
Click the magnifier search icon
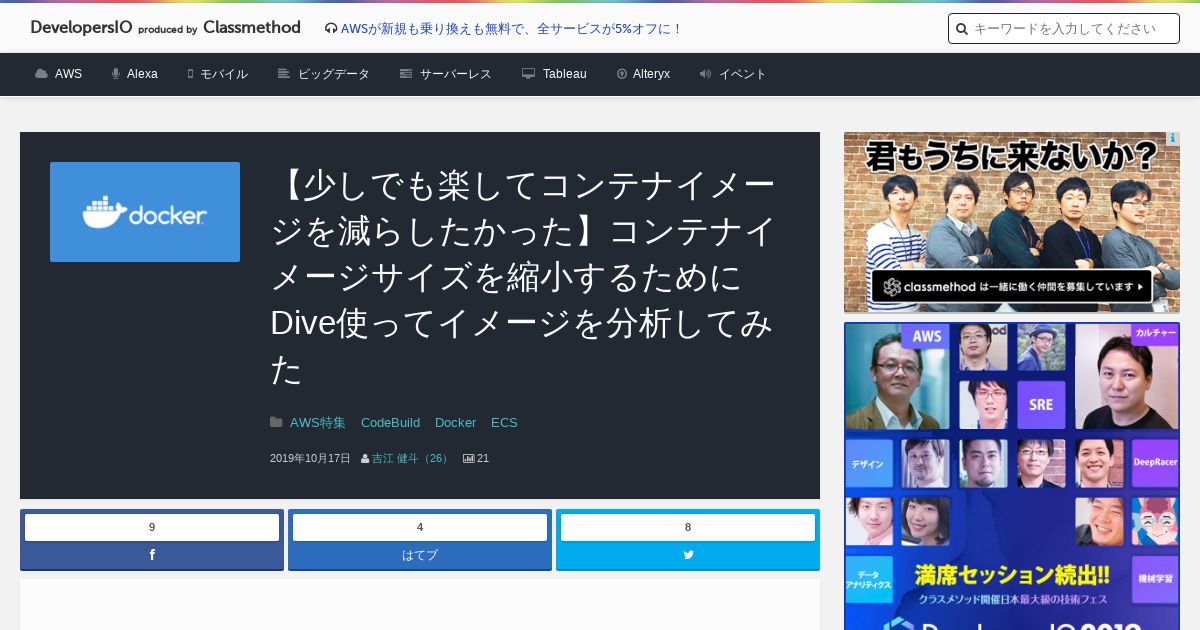[x=962, y=29]
